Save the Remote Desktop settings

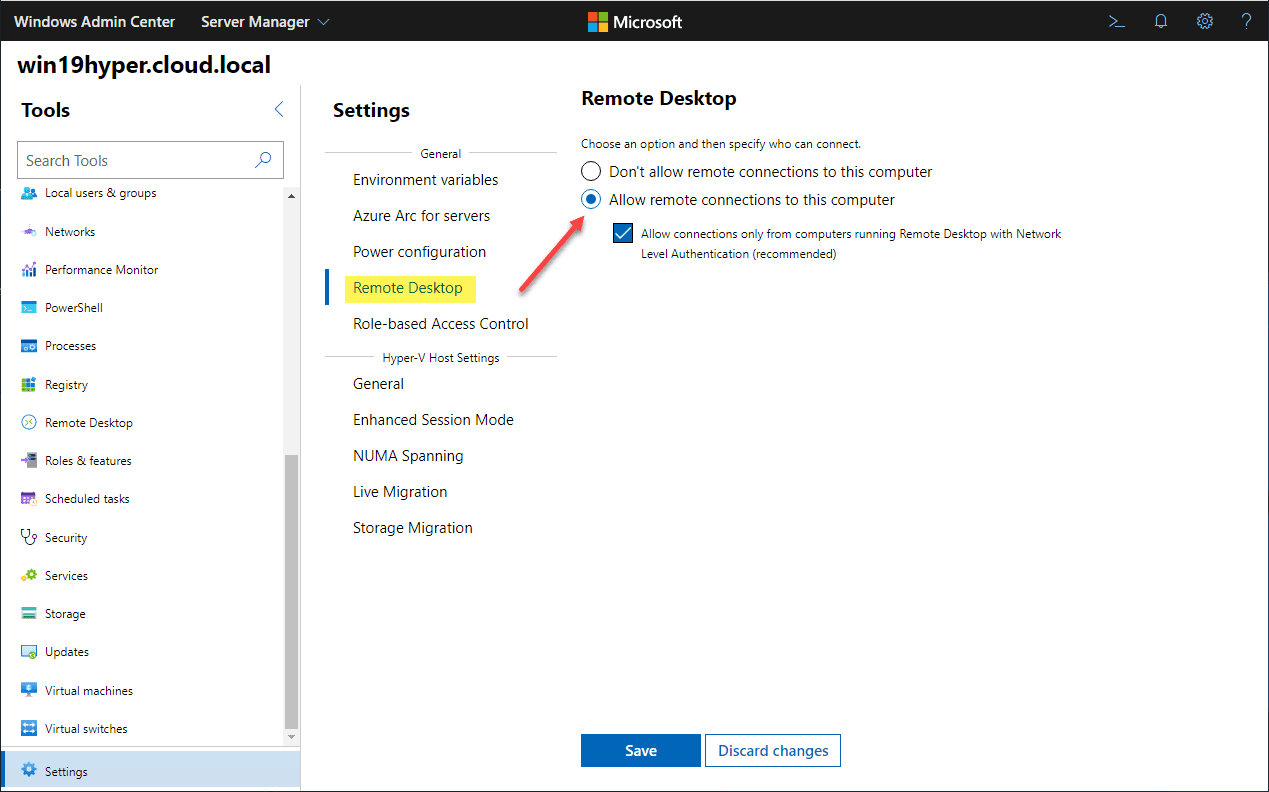640,750
